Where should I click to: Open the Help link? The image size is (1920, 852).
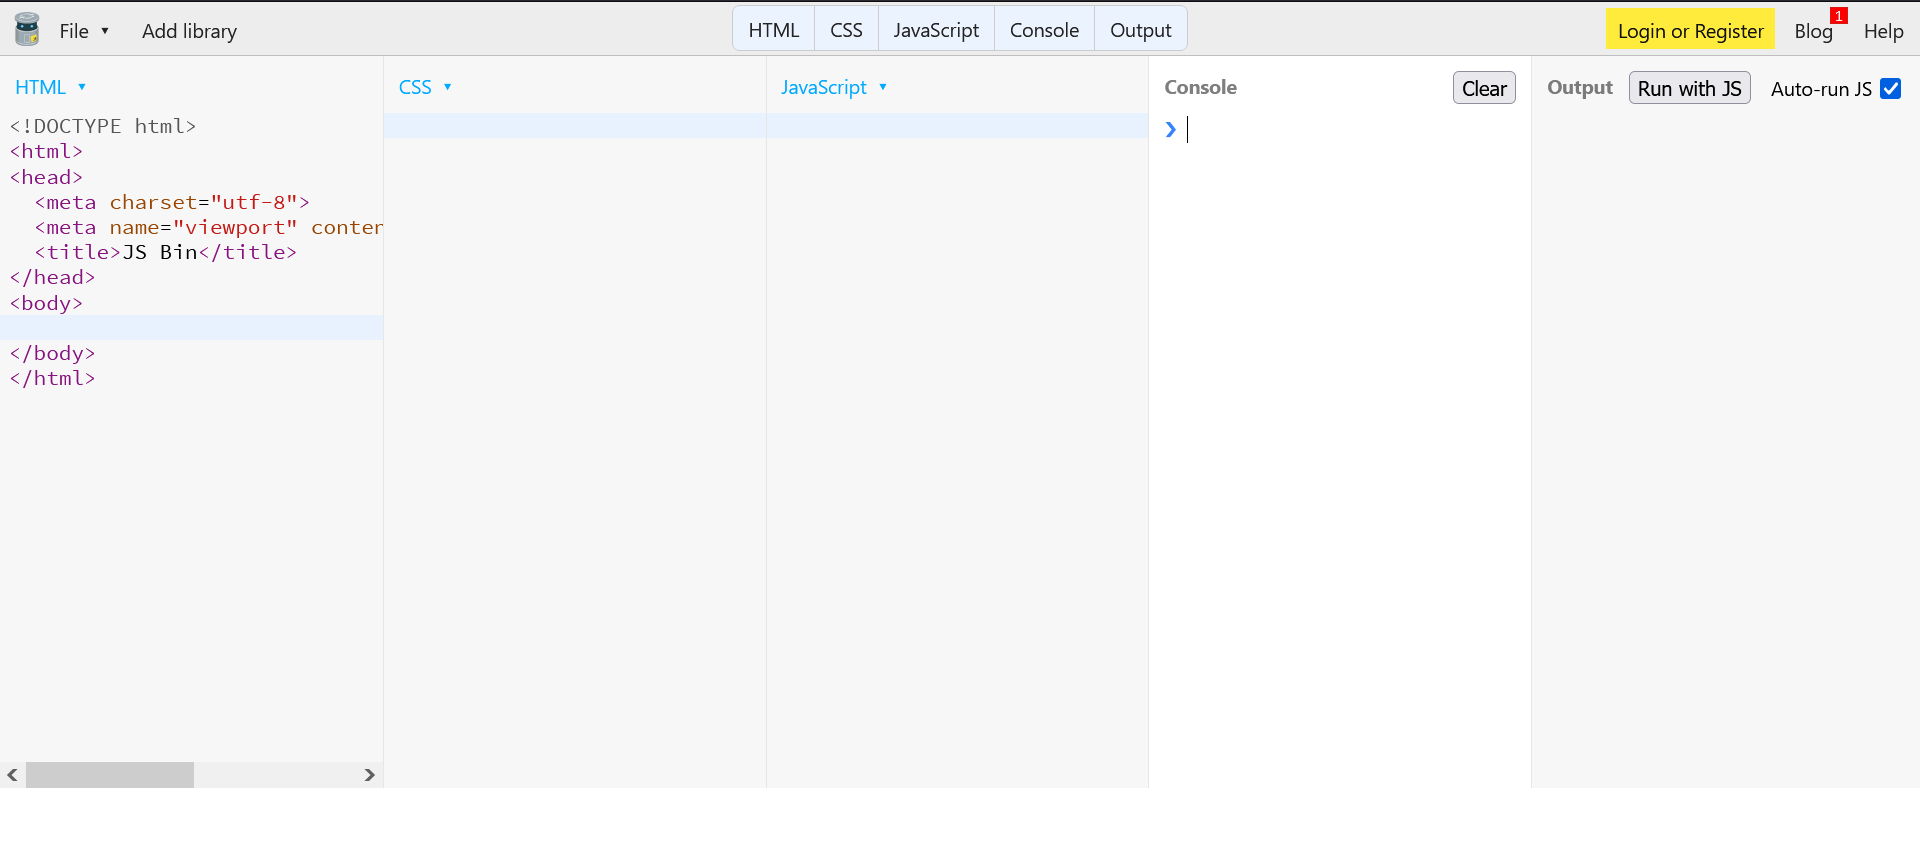click(1883, 31)
